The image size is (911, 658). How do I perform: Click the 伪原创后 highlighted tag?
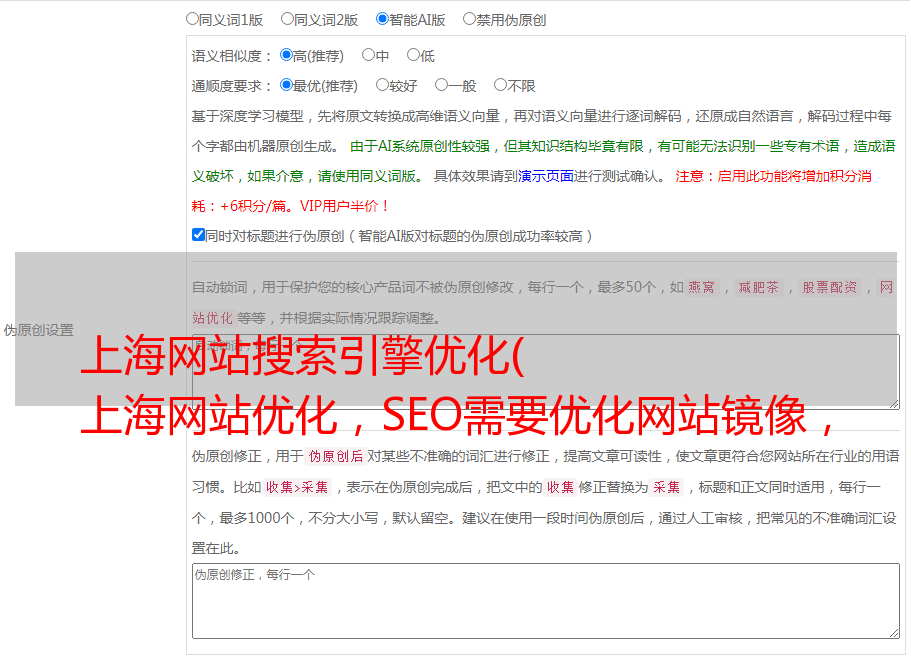pos(336,456)
